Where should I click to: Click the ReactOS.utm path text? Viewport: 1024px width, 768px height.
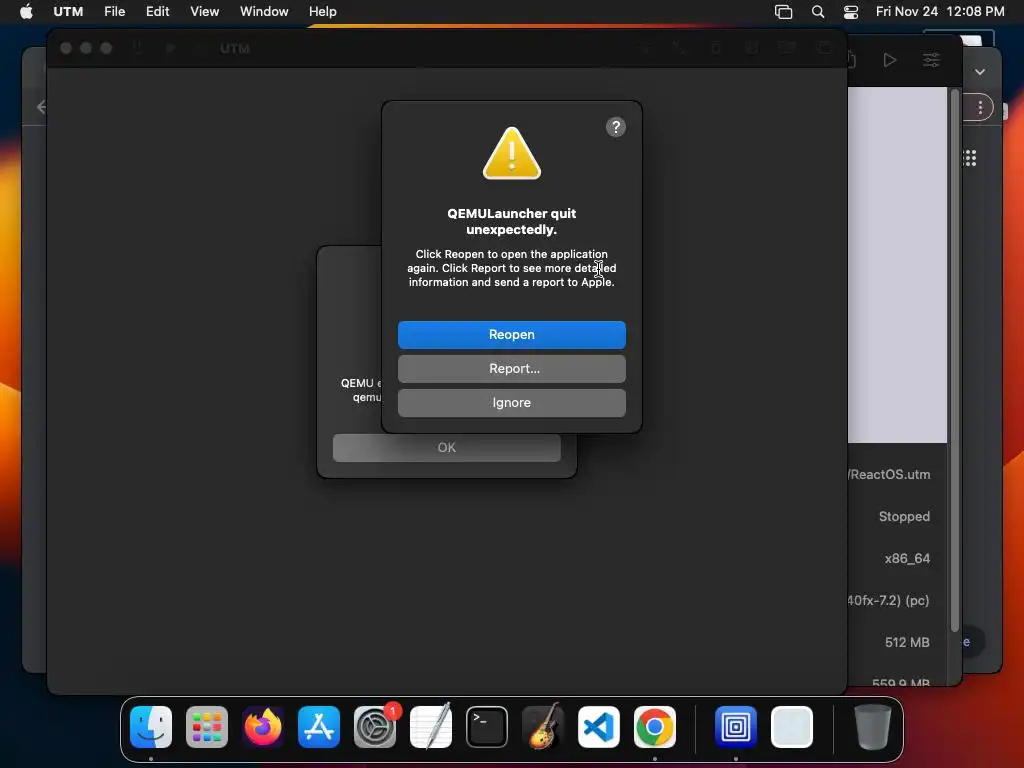(x=889, y=474)
